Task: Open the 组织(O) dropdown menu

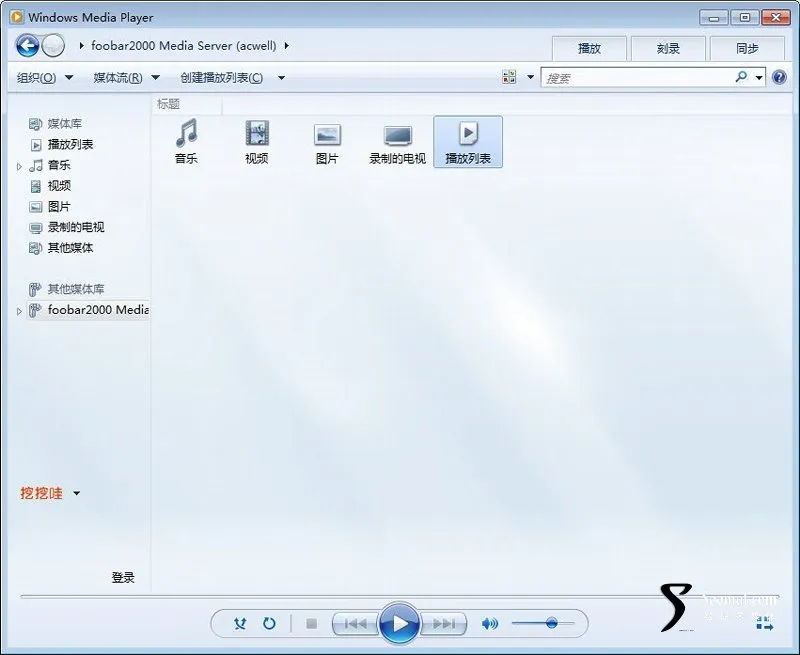Action: (45, 78)
